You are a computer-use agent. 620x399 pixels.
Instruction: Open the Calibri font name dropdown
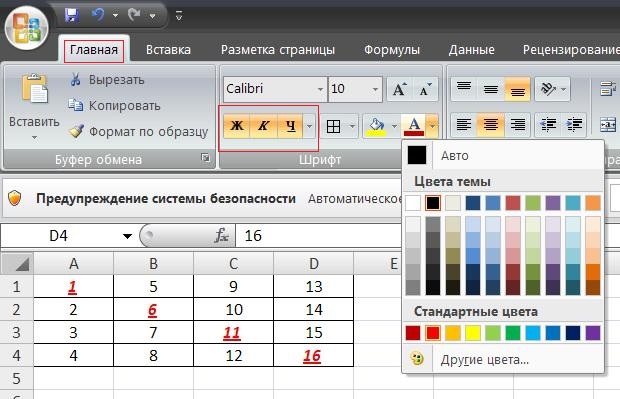(x=320, y=89)
